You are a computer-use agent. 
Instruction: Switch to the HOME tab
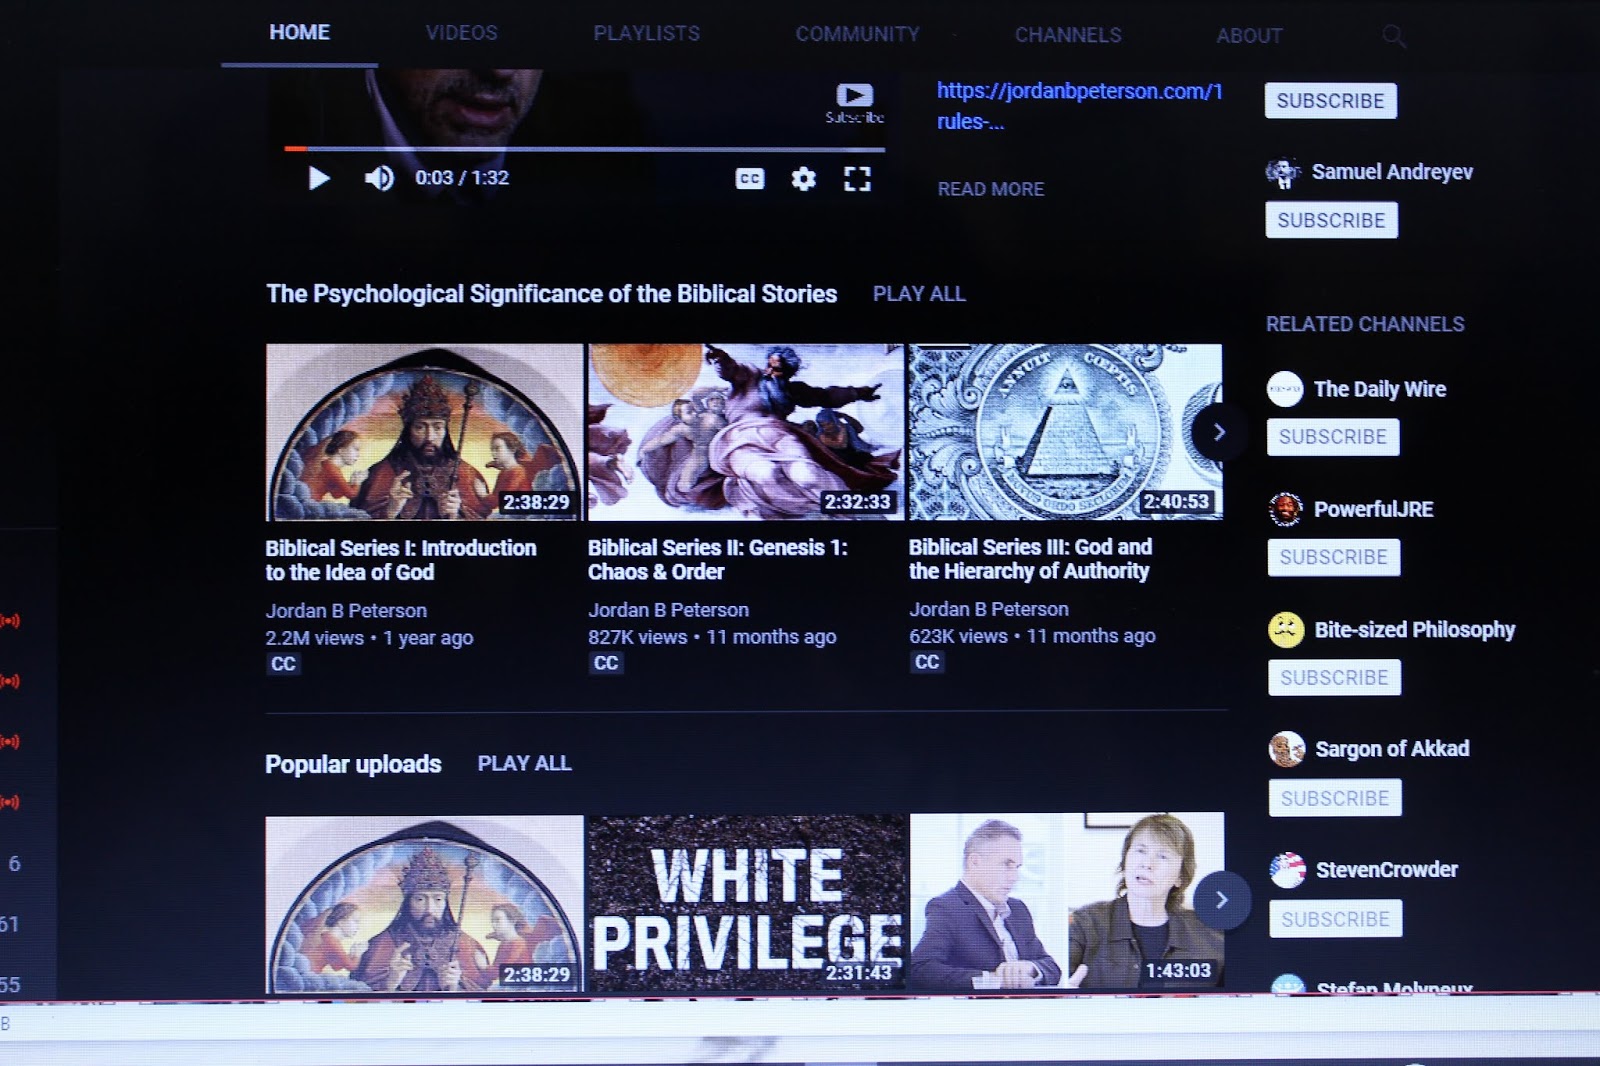299,32
